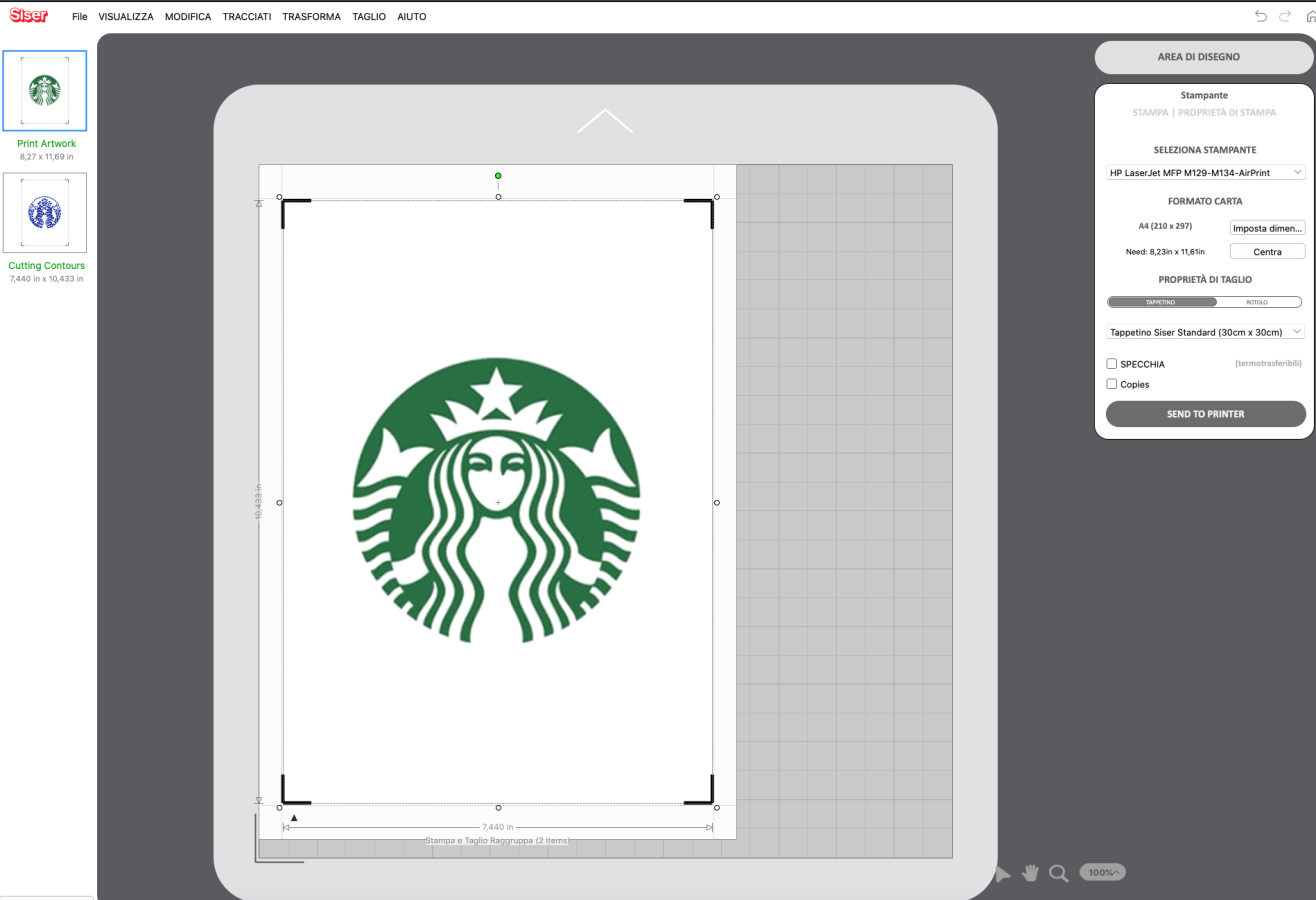The width and height of the screenshot is (1316, 900).
Task: Click the (termotrasferibili) note
Action: (1268, 363)
